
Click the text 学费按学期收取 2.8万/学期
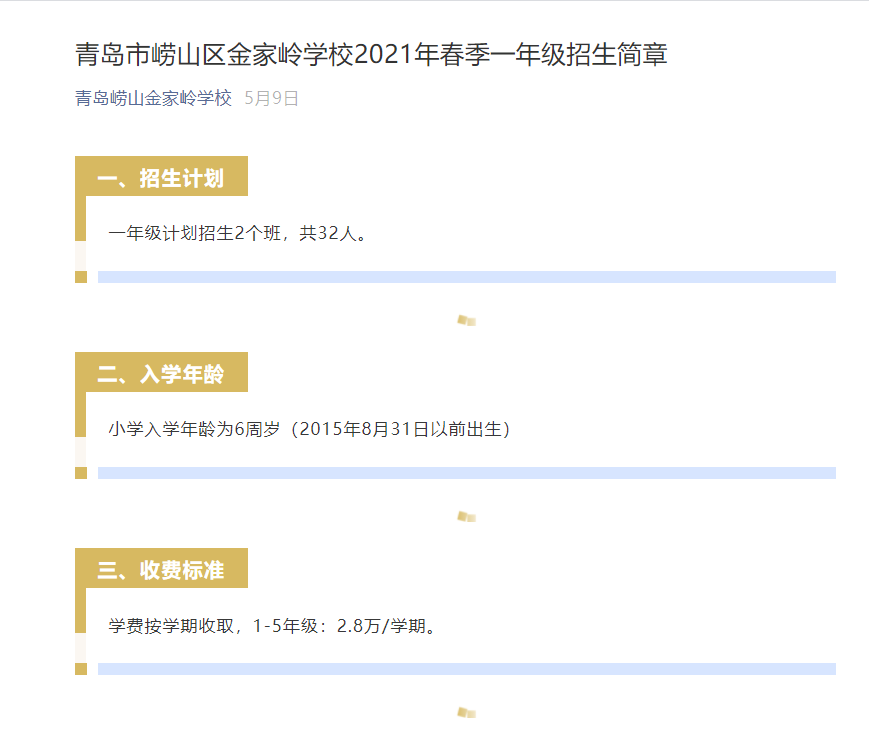[273, 626]
